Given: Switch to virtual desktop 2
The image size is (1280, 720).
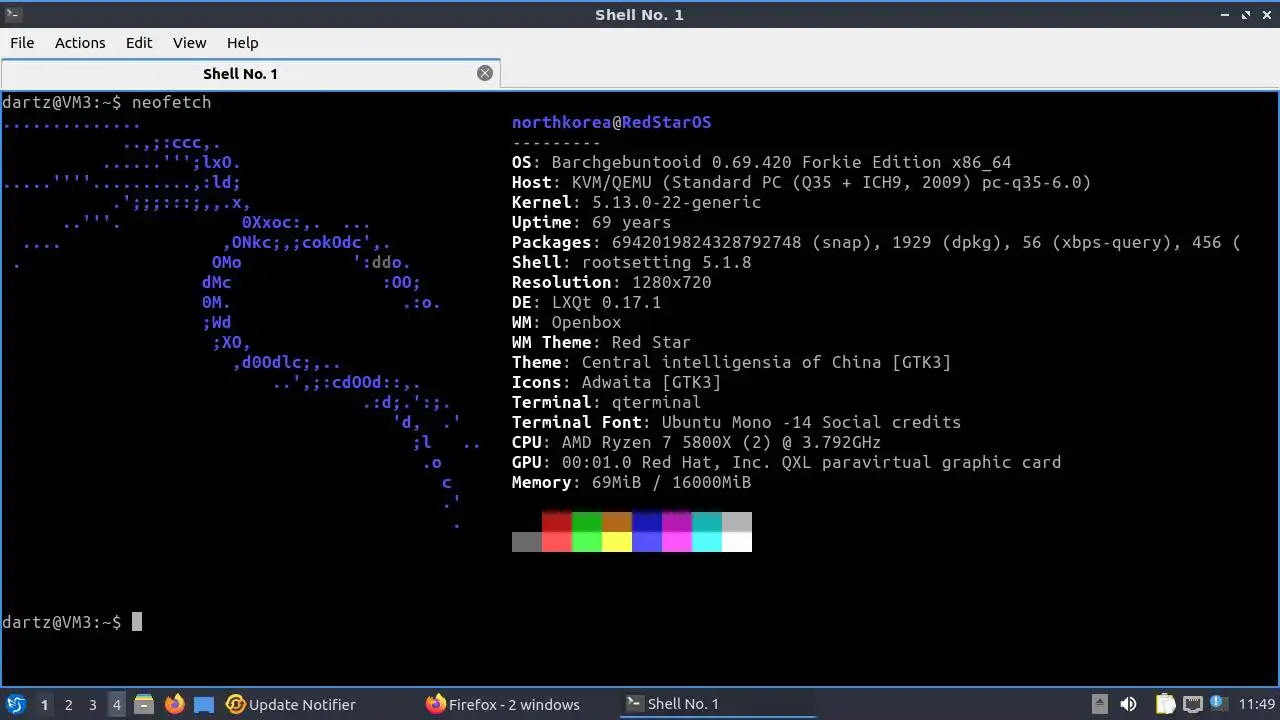Looking at the screenshot, I should [x=68, y=704].
